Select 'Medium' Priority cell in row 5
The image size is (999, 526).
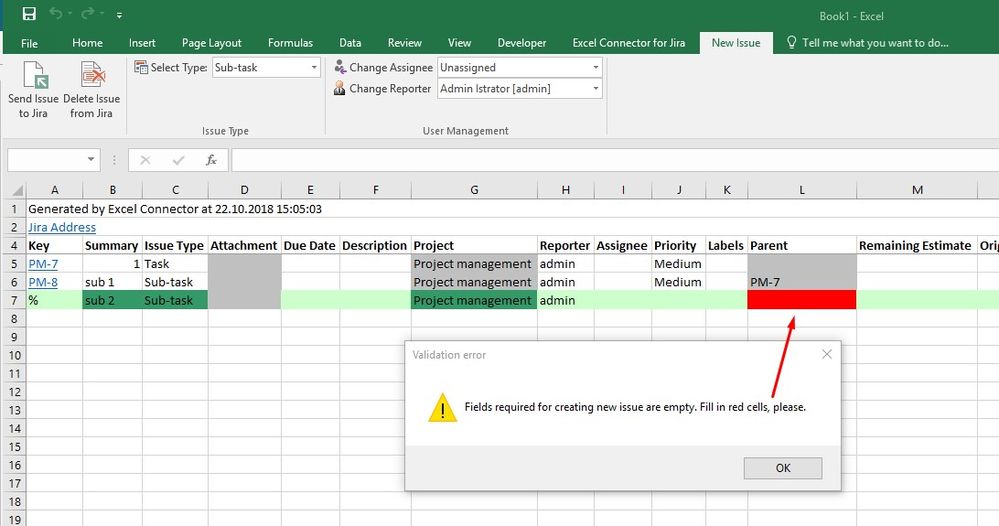click(678, 264)
